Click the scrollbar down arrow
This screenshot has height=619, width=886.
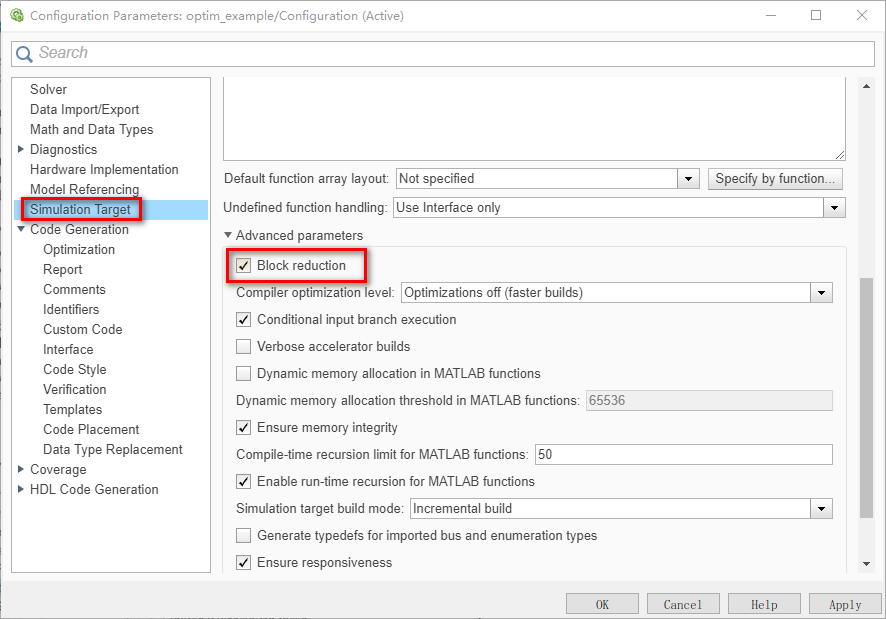click(866, 564)
